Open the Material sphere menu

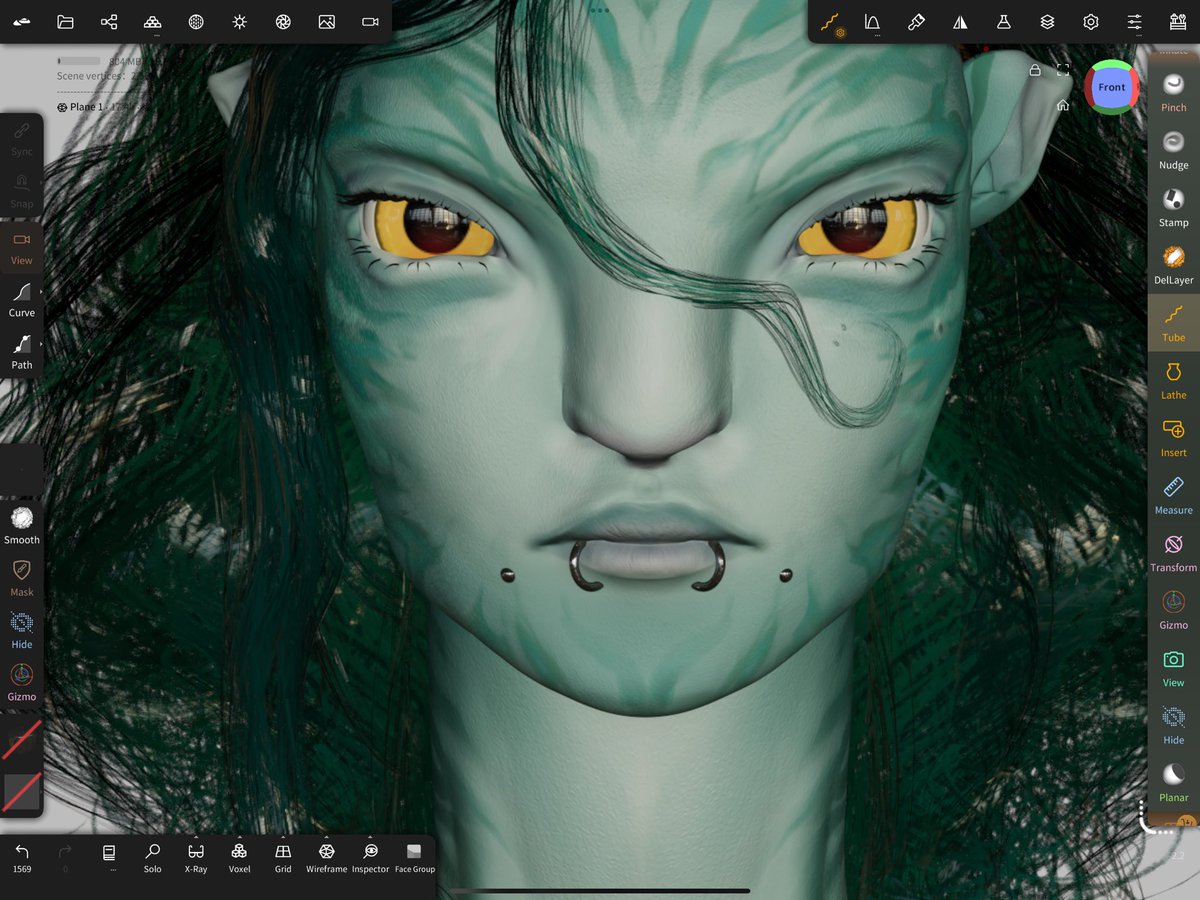coord(196,21)
